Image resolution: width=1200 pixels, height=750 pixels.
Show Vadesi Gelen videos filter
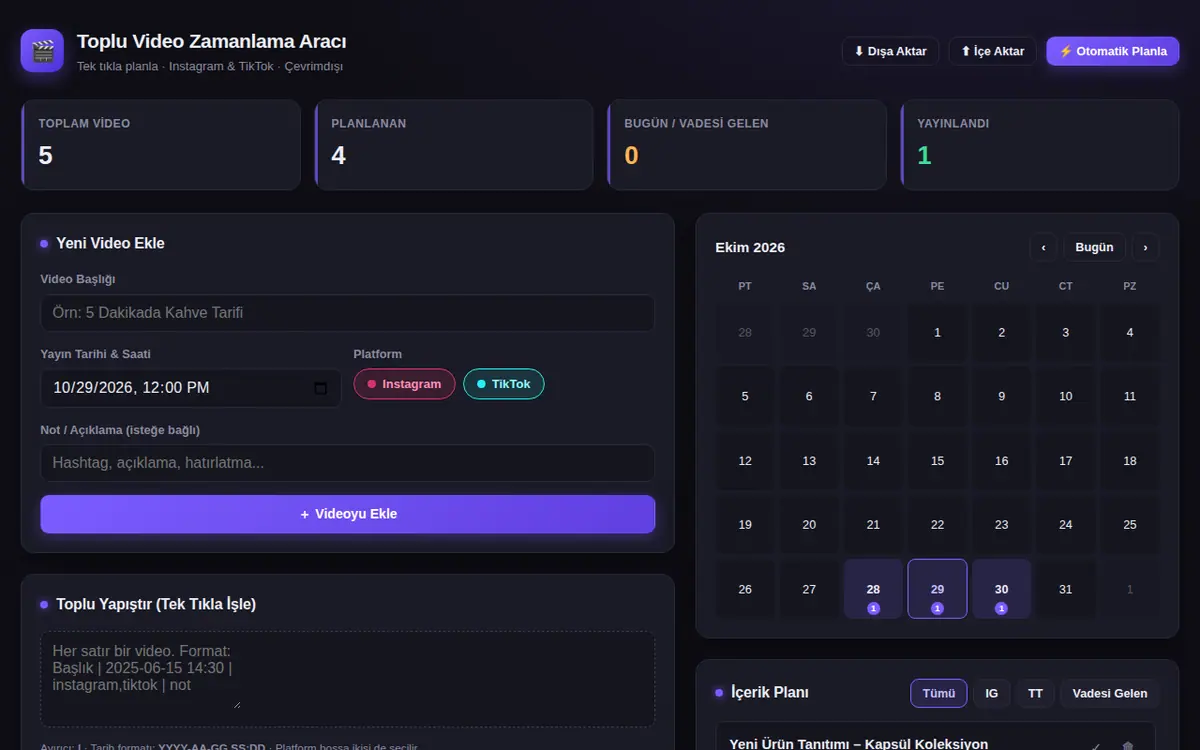(1110, 693)
